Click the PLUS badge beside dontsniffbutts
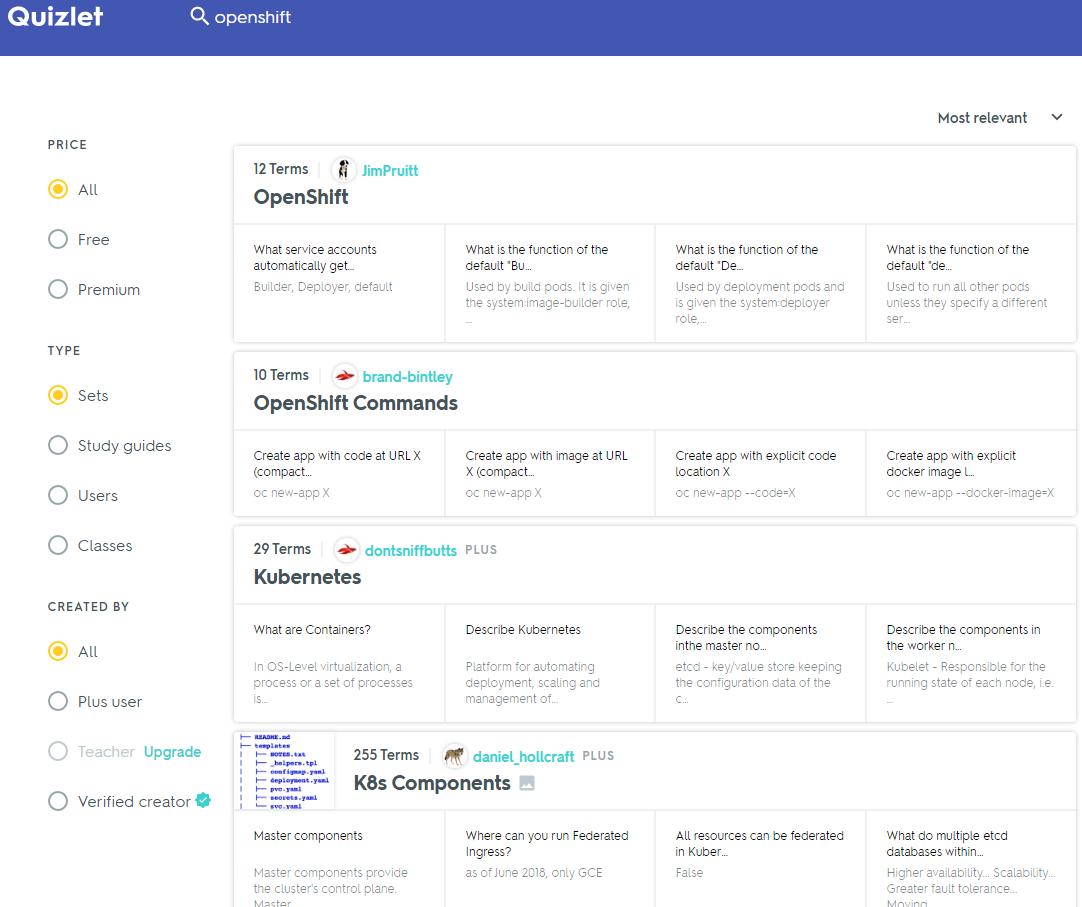The height and width of the screenshot is (907, 1082). 481,550
